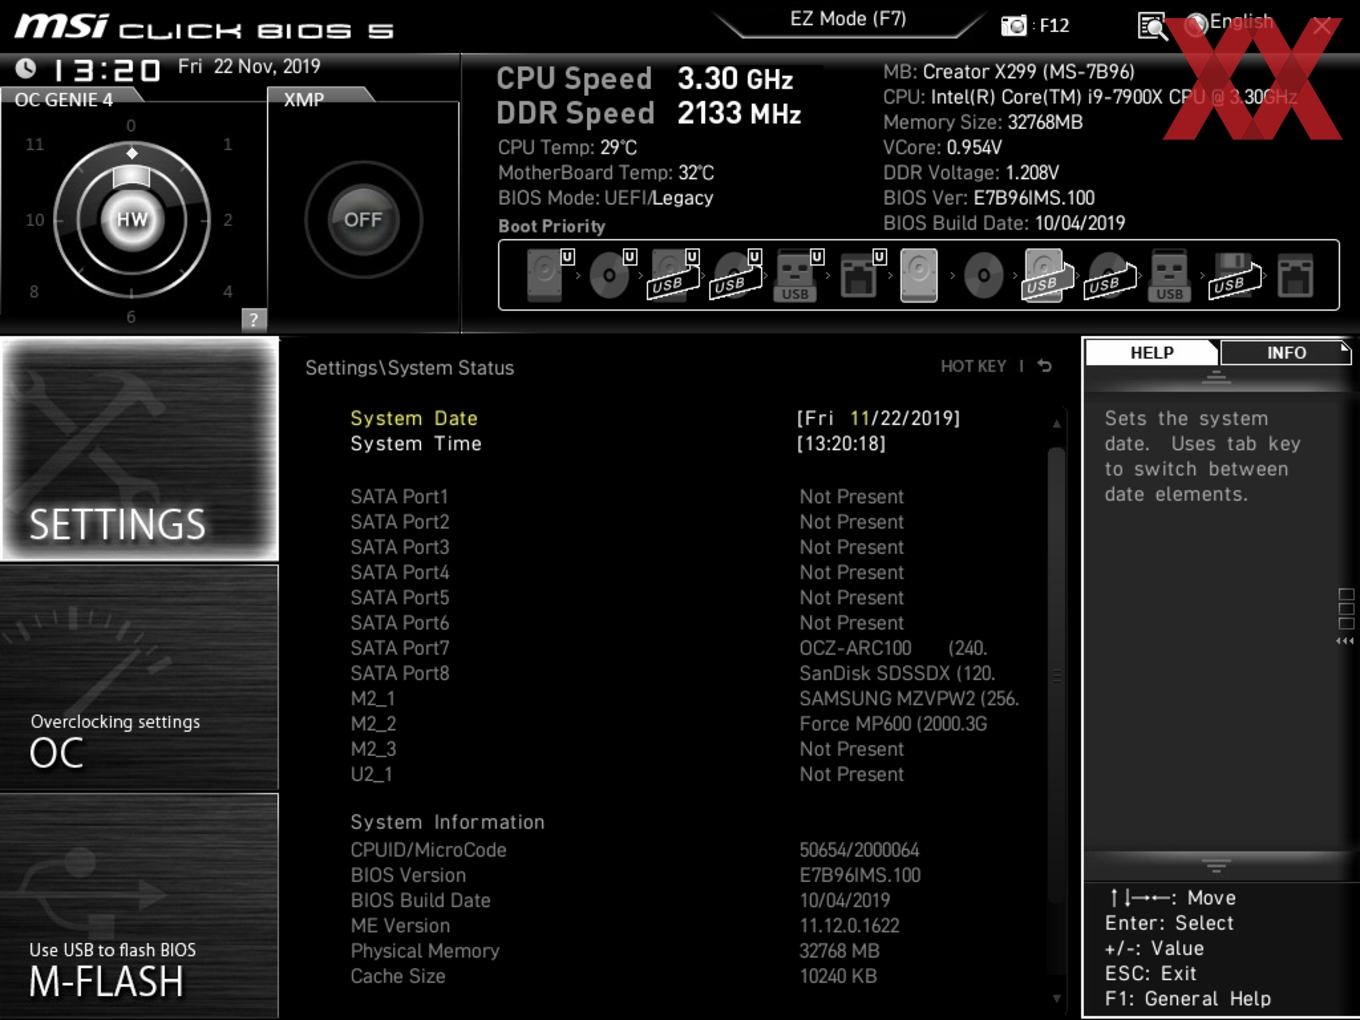Select the UEFI CD/DVD boot device icon
This screenshot has width=1360, height=1020.
coord(611,275)
